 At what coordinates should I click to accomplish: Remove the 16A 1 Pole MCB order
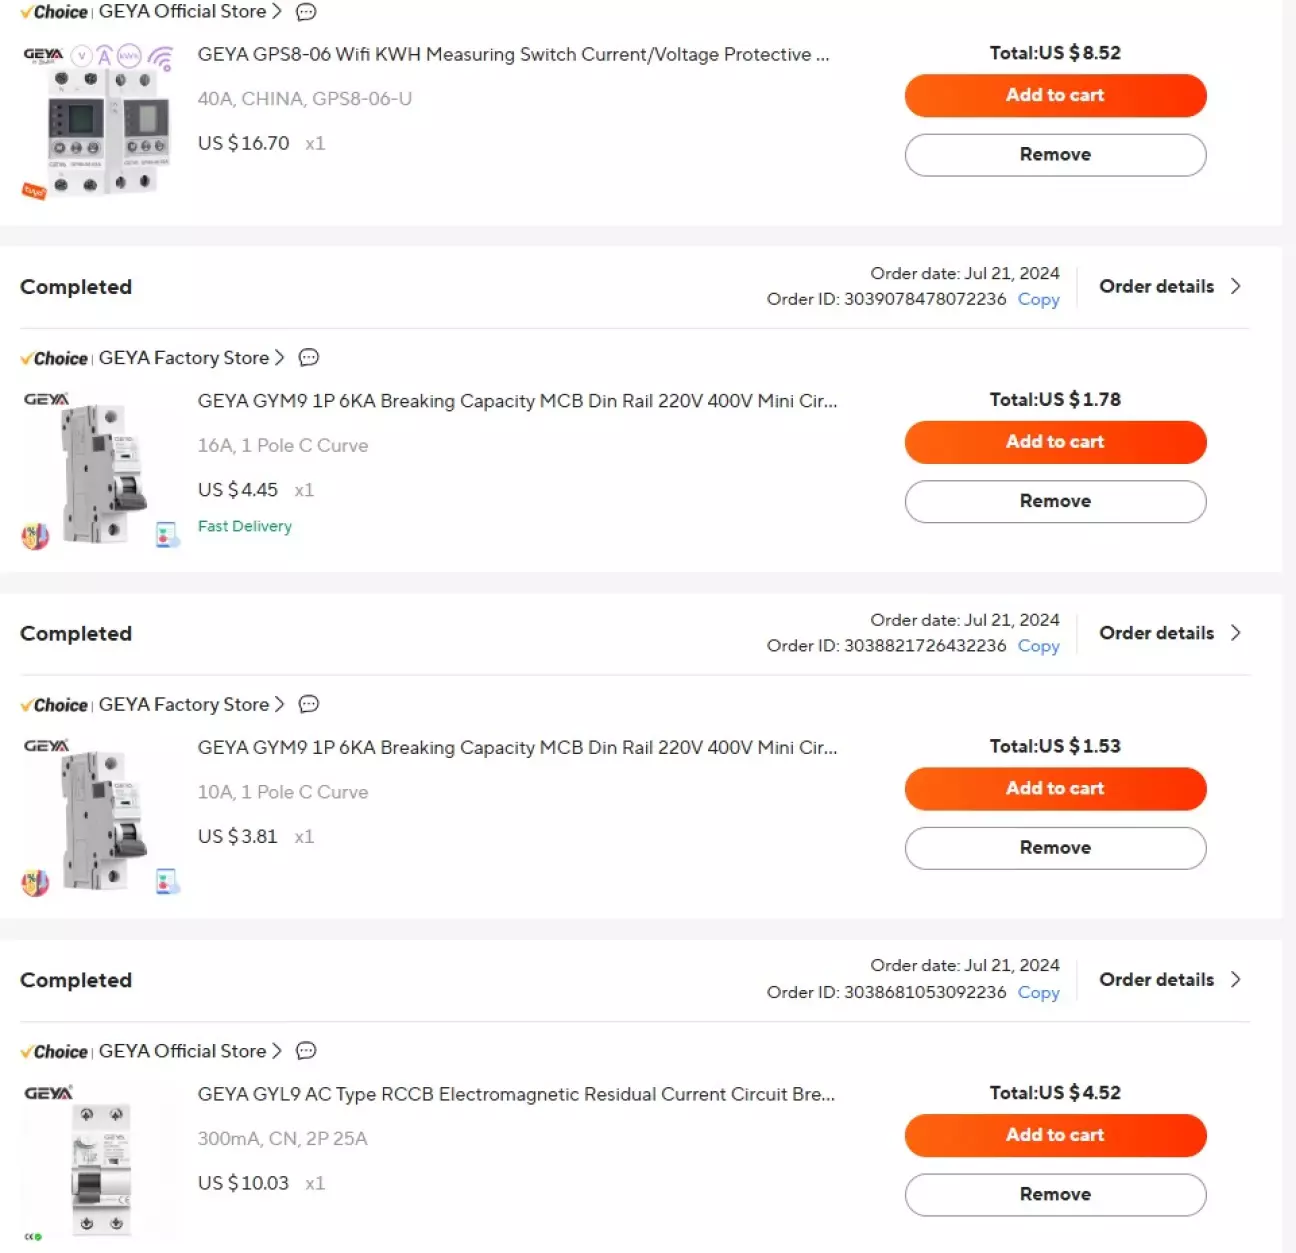click(1055, 502)
